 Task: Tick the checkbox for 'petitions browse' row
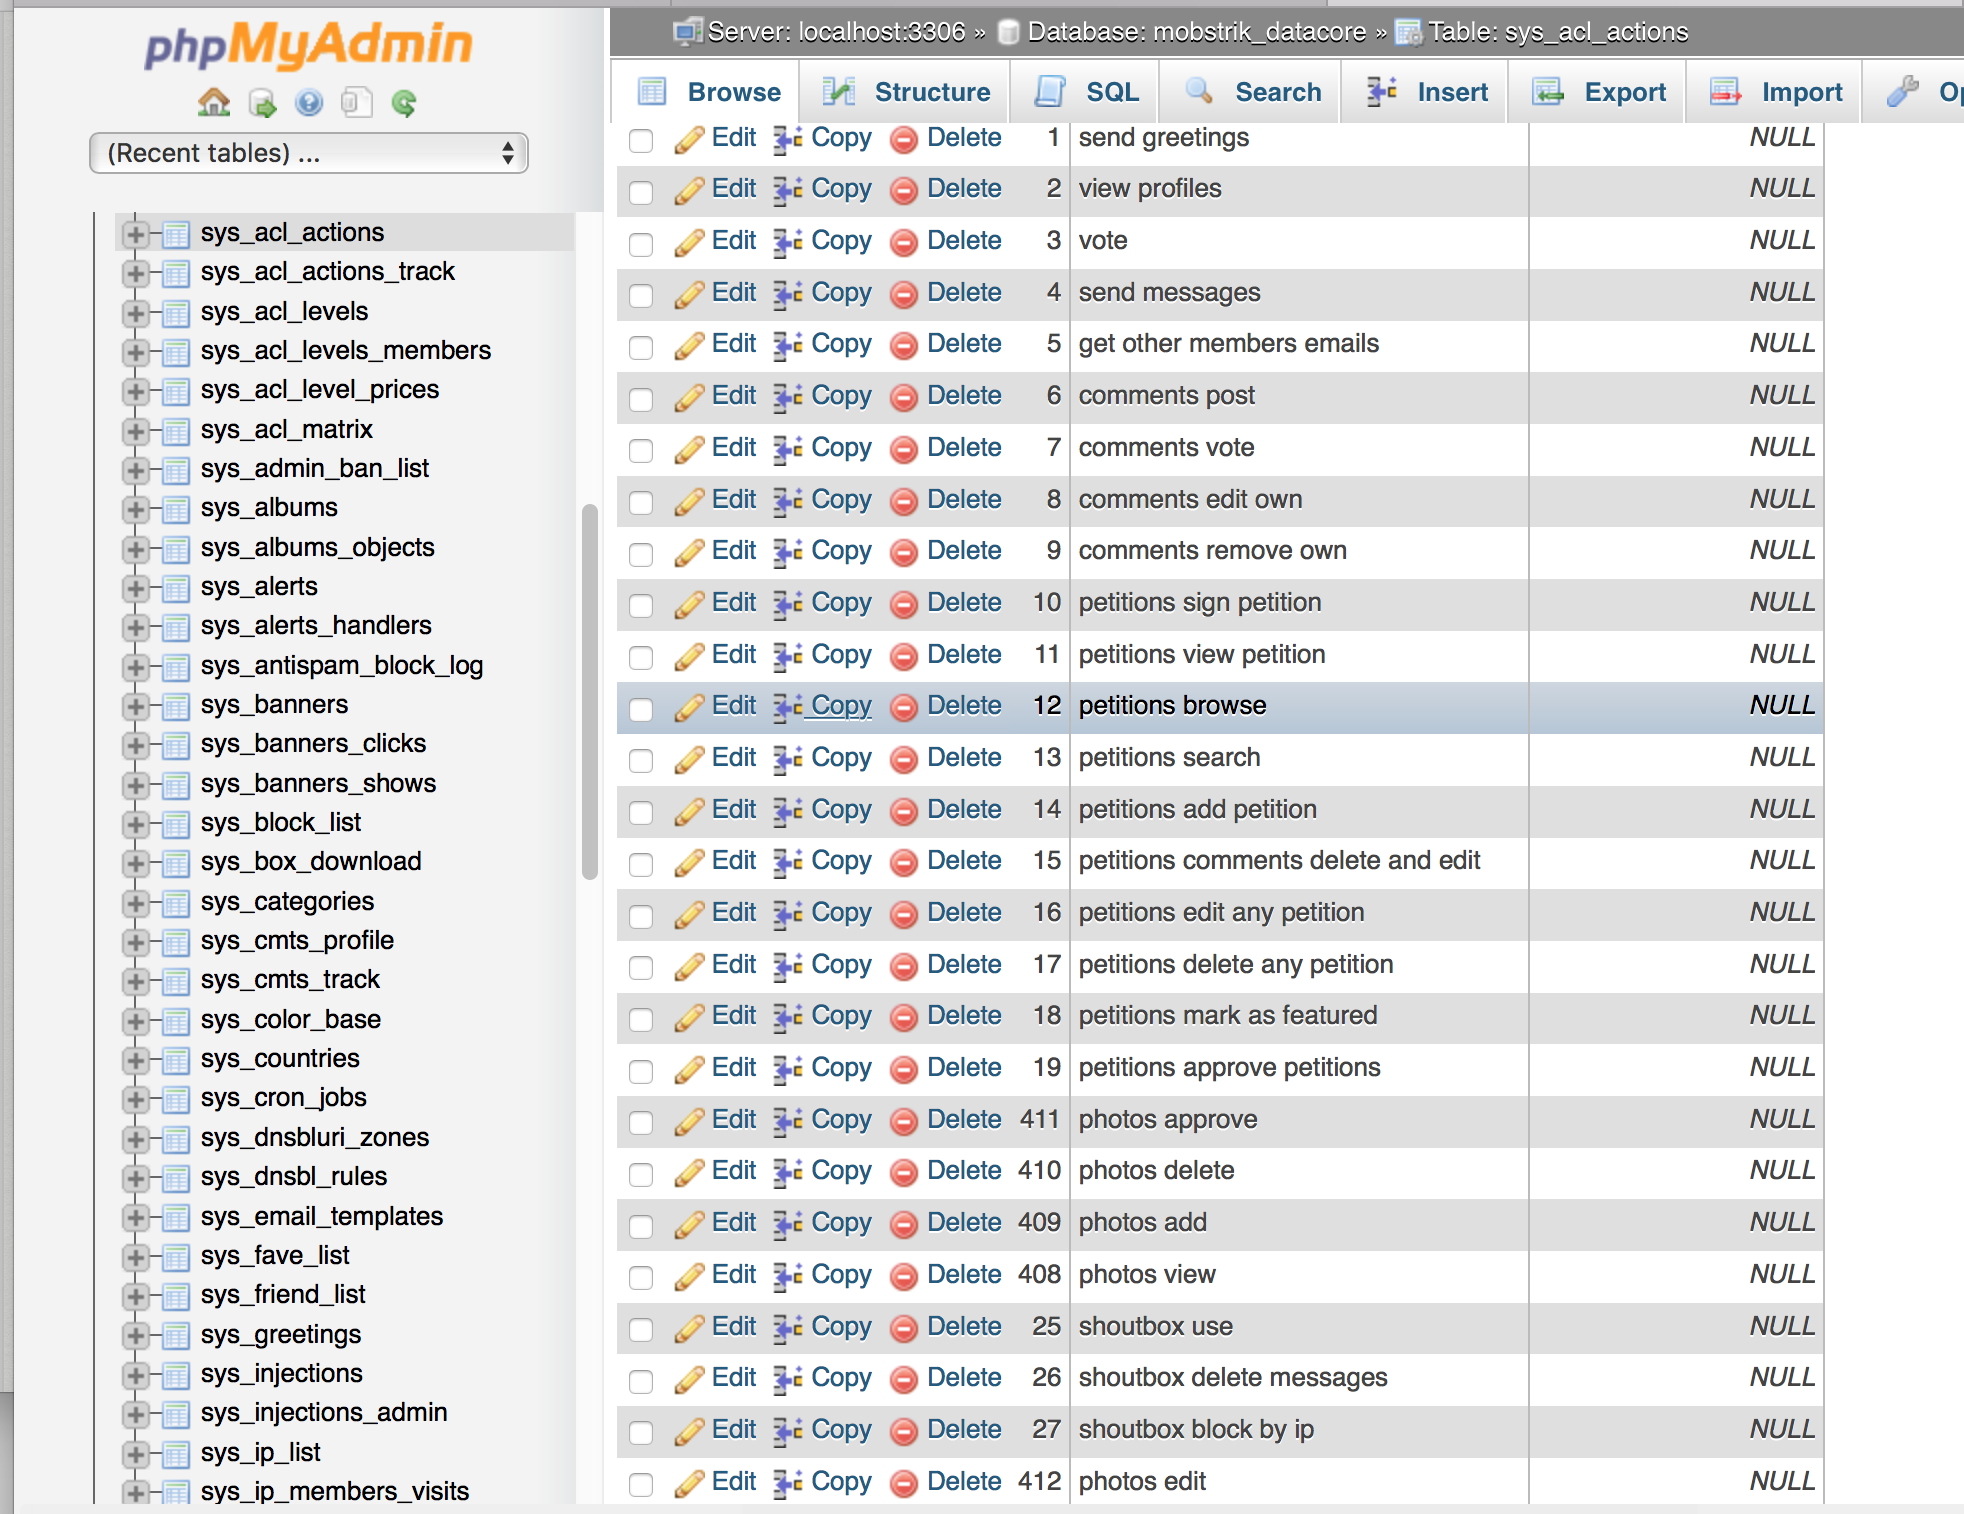pos(641,709)
